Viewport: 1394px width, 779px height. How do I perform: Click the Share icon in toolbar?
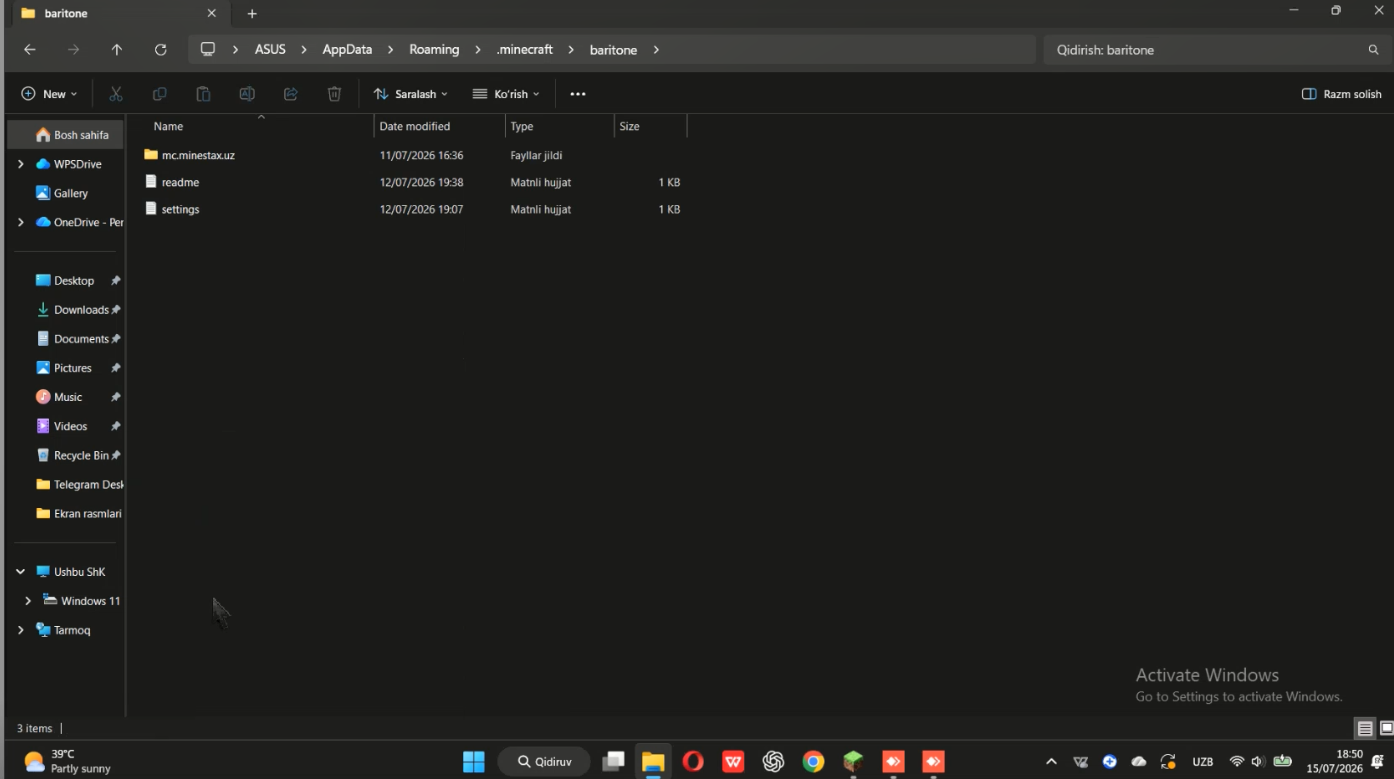coord(291,94)
